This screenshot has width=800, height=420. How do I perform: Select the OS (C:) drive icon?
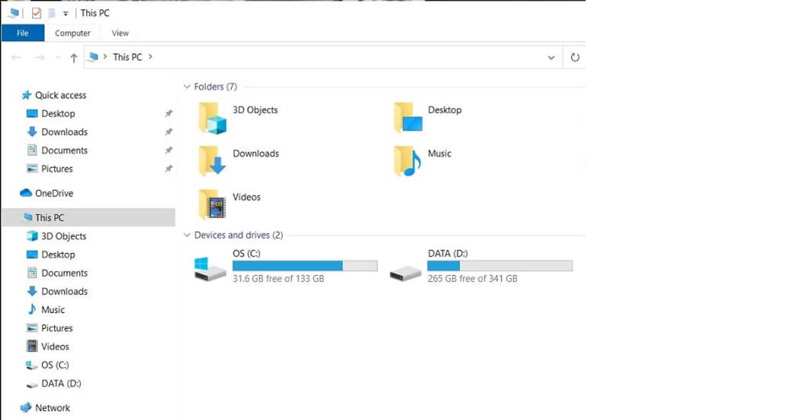(210, 268)
